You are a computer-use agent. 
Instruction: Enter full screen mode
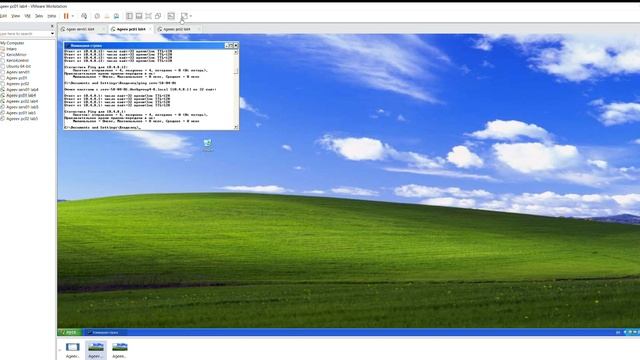pyautogui.click(x=148, y=16)
